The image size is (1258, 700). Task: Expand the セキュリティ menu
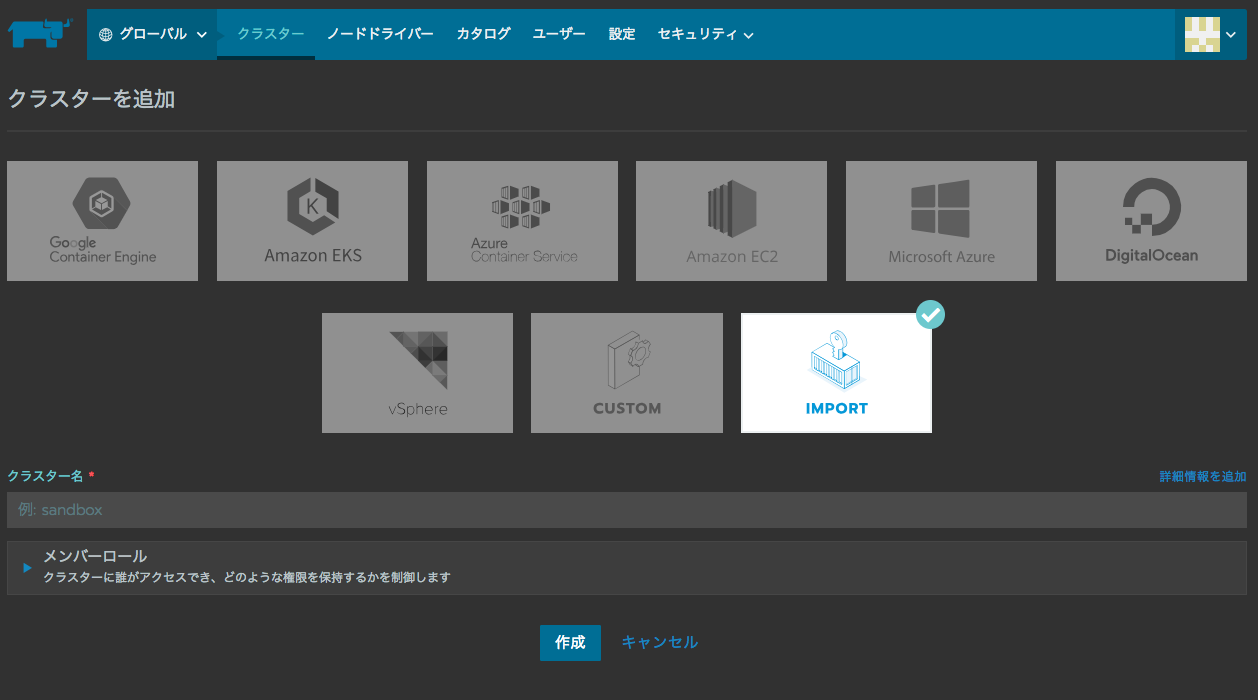pyautogui.click(x=705, y=34)
